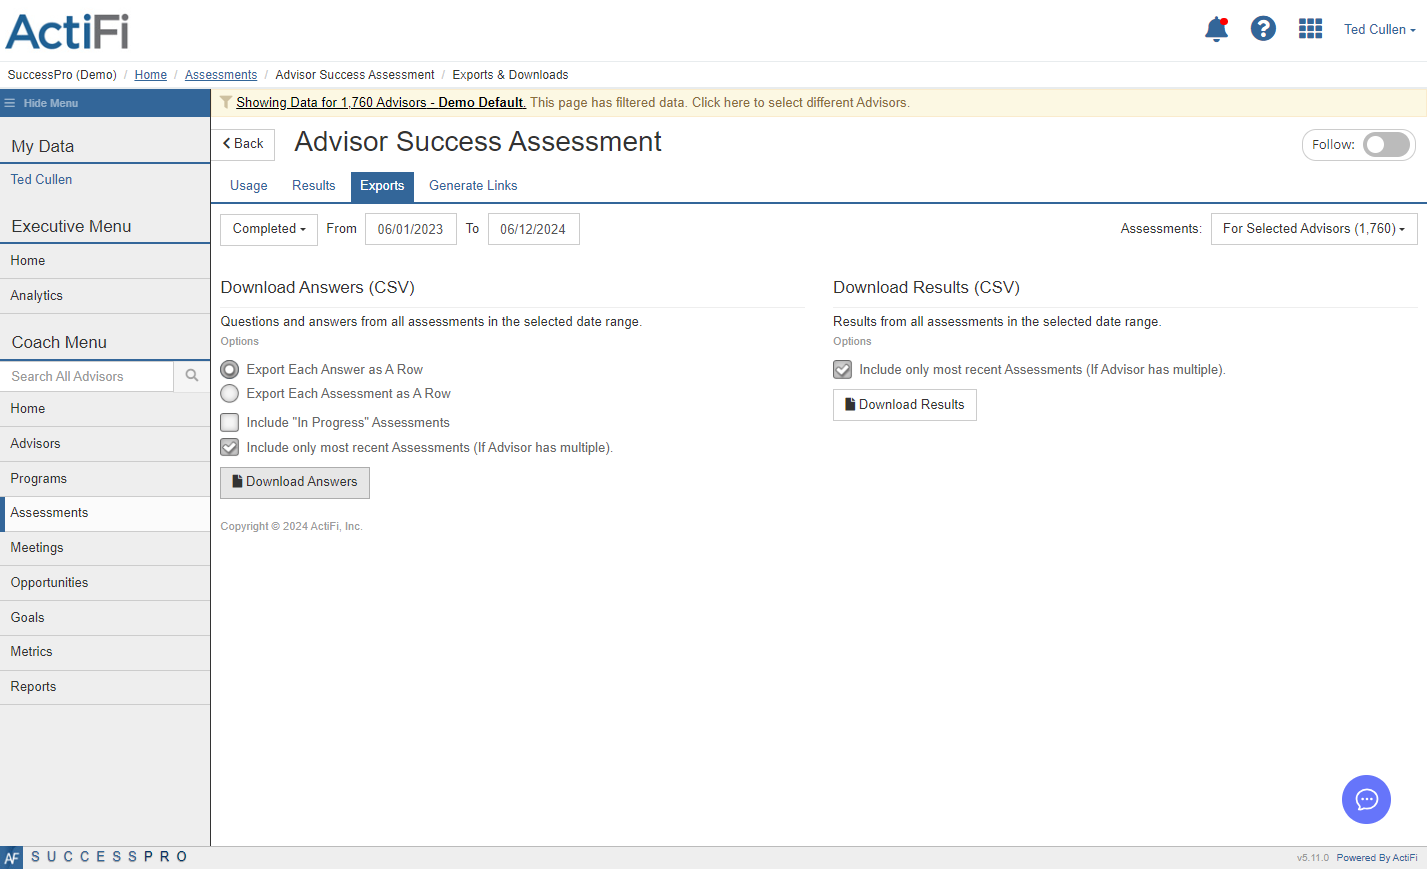Select Export Each Assessment as A Row
The image size is (1427, 869).
pyautogui.click(x=230, y=394)
